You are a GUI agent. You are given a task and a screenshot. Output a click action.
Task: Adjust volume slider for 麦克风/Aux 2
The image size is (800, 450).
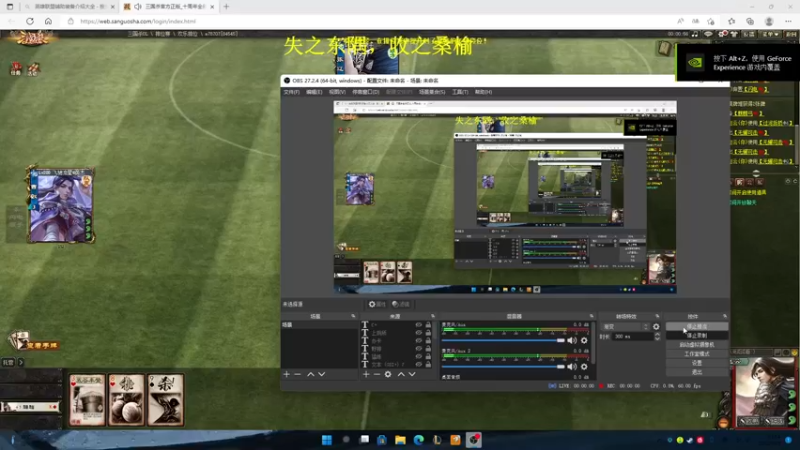click(x=504, y=366)
